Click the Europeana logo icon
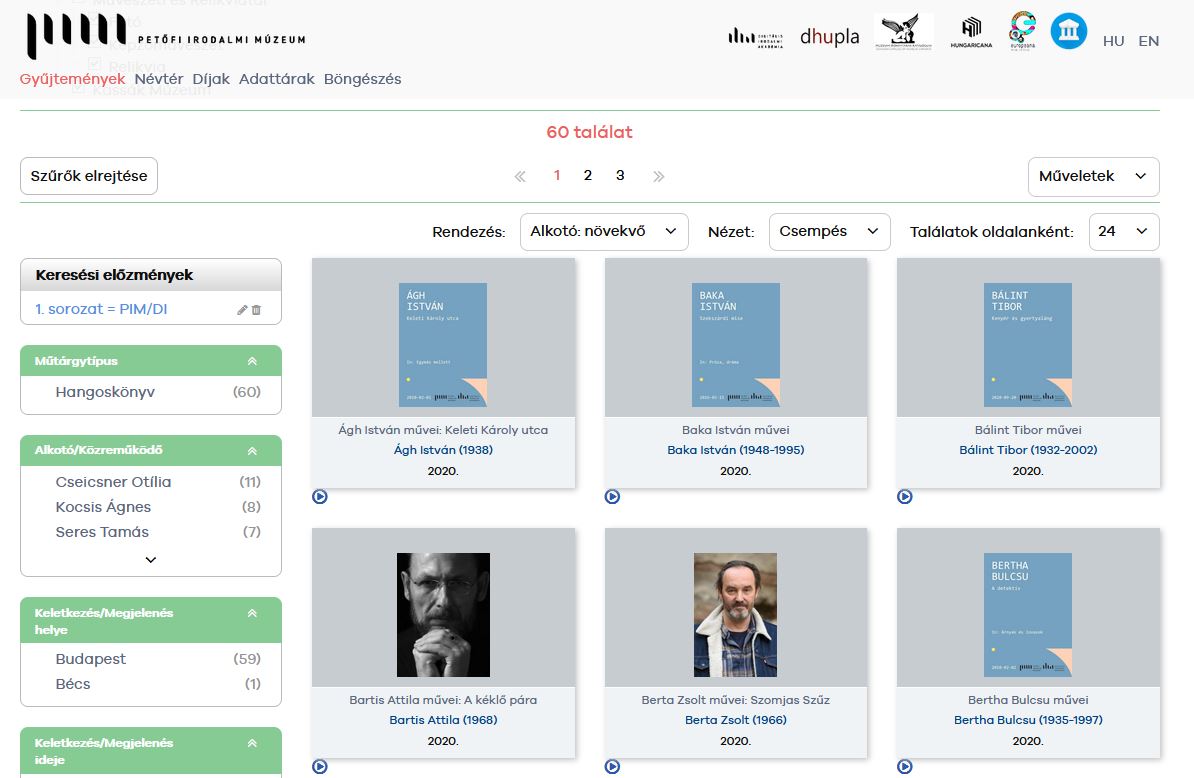 1022,35
